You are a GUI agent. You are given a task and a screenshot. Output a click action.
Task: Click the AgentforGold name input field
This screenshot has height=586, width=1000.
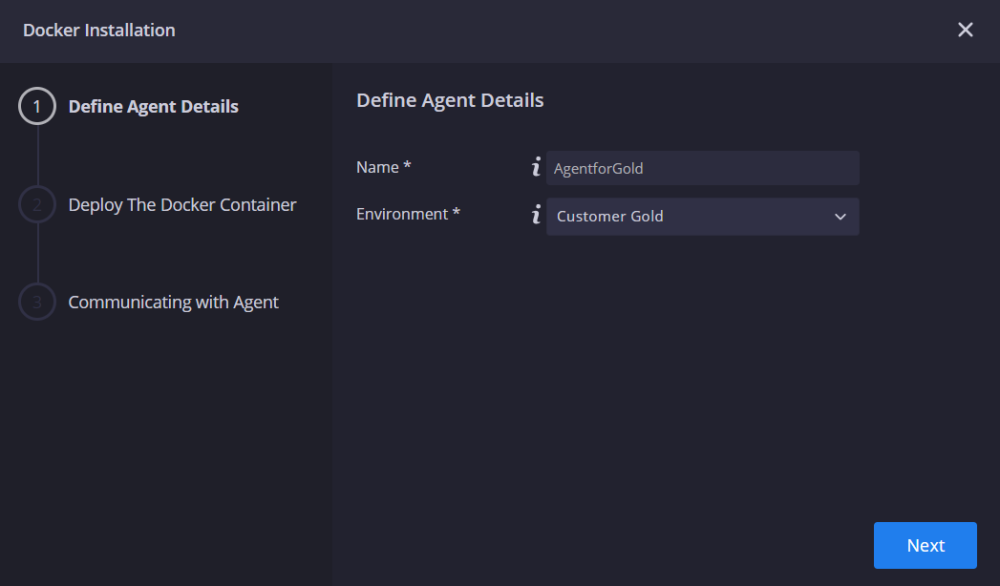click(x=702, y=167)
